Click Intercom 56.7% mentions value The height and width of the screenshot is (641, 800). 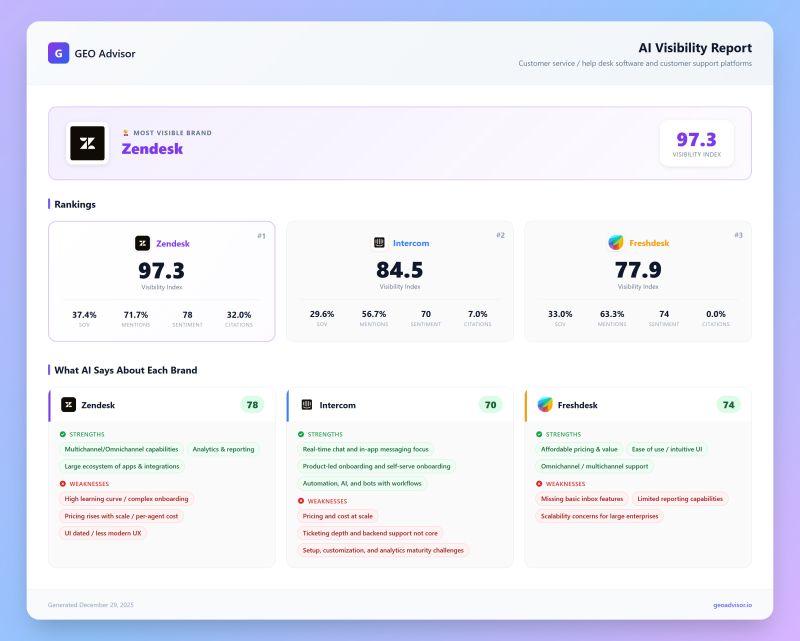[374, 314]
